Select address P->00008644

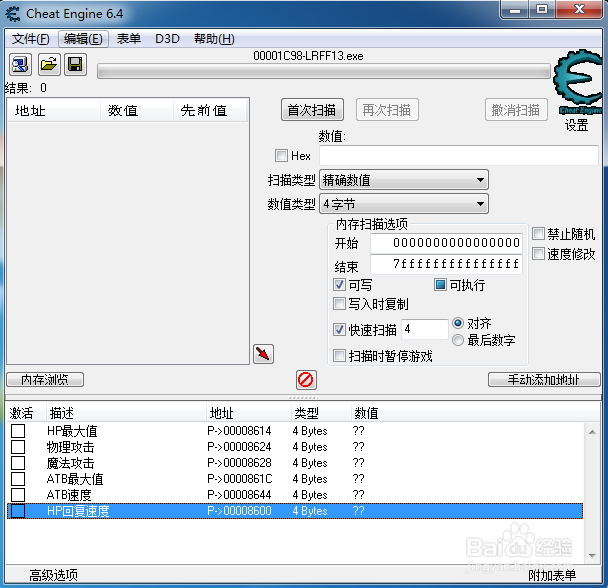[x=239, y=495]
